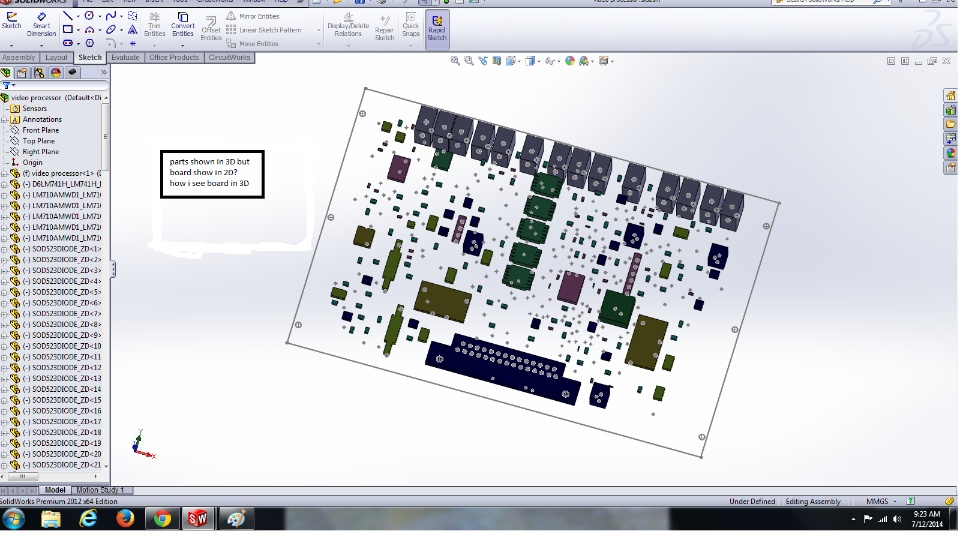Screen dimensions: 960x540
Task: Open FeatureManager design tree tab
Action: coord(6,73)
